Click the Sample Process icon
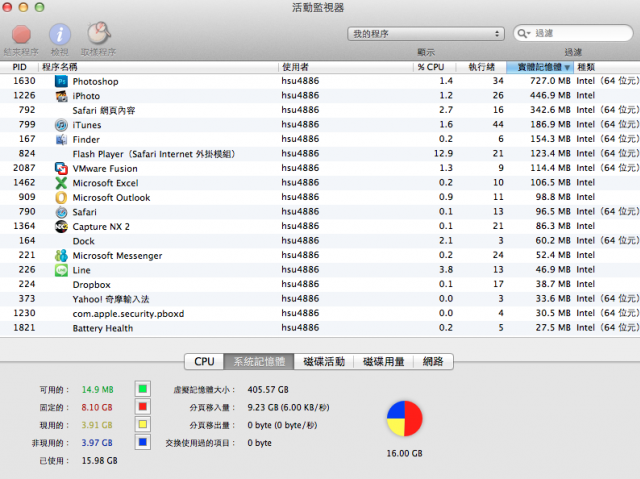The image size is (640, 479). pos(99,33)
